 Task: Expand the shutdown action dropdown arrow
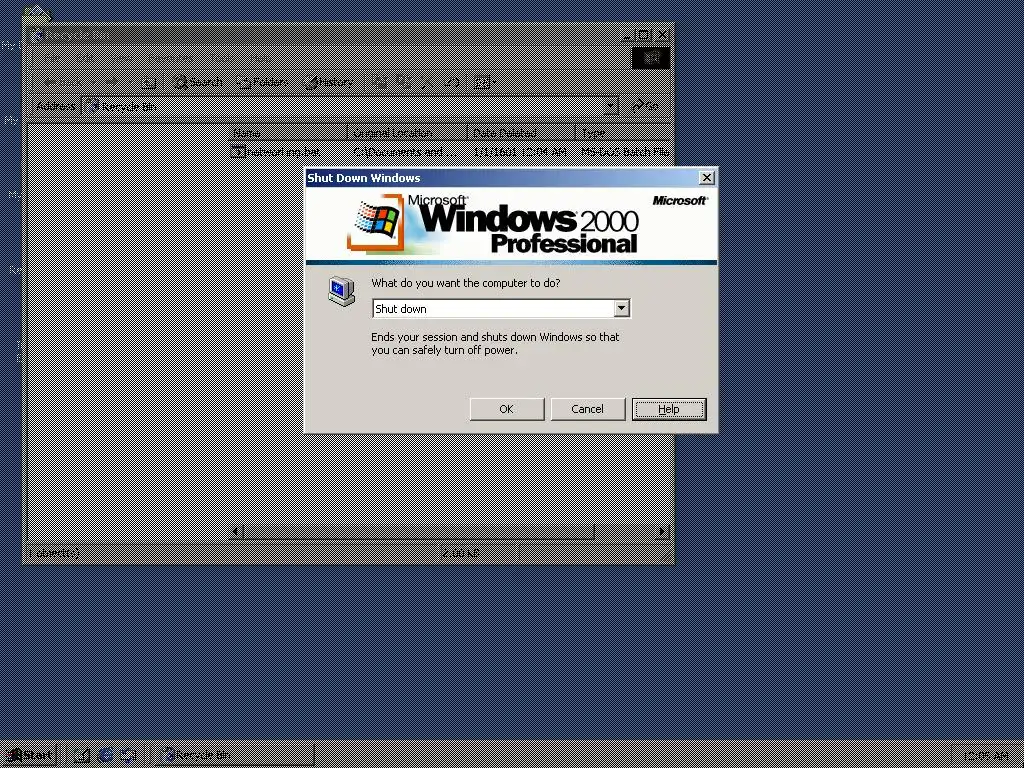tap(622, 308)
